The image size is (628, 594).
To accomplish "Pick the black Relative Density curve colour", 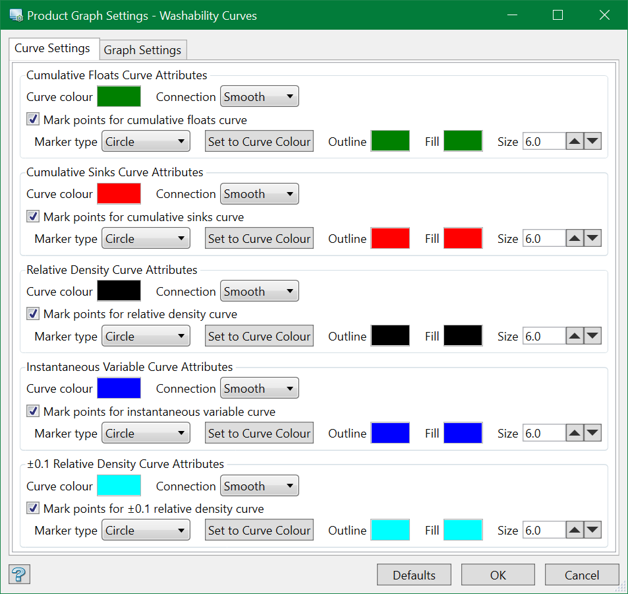I will (x=119, y=291).
